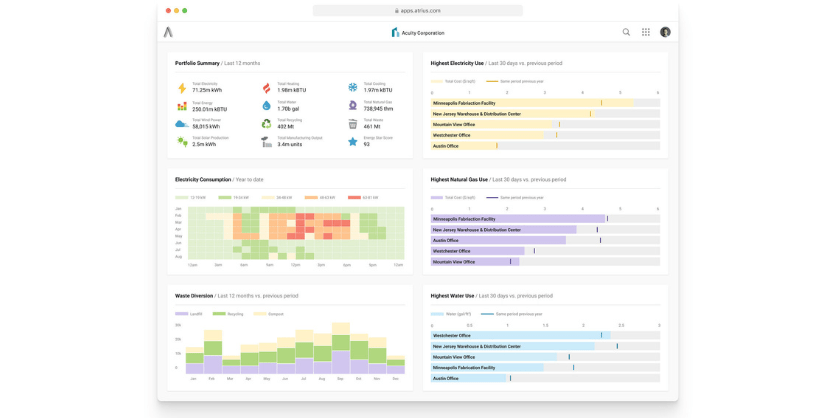Toggle the Landfill legend swatch
This screenshot has width=836, height=418.
tap(182, 314)
